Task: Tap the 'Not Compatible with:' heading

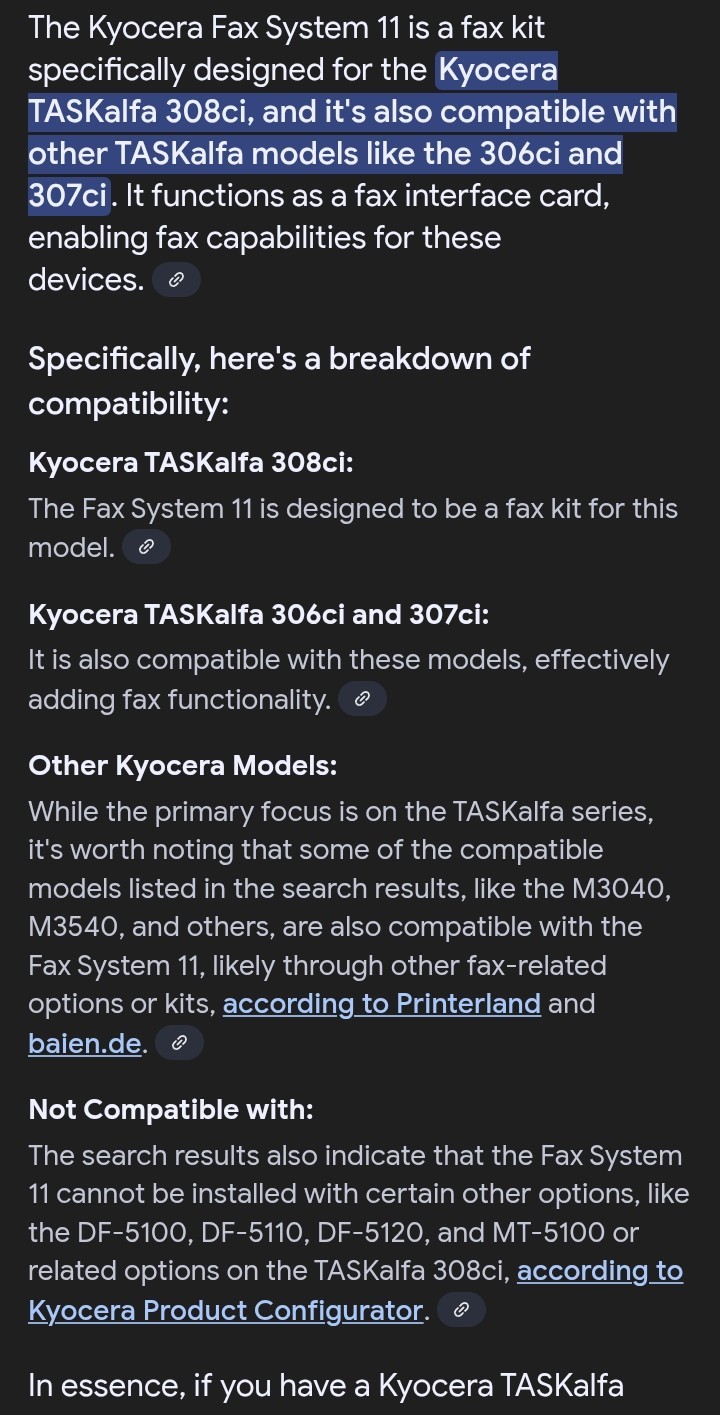Action: coord(171,1109)
